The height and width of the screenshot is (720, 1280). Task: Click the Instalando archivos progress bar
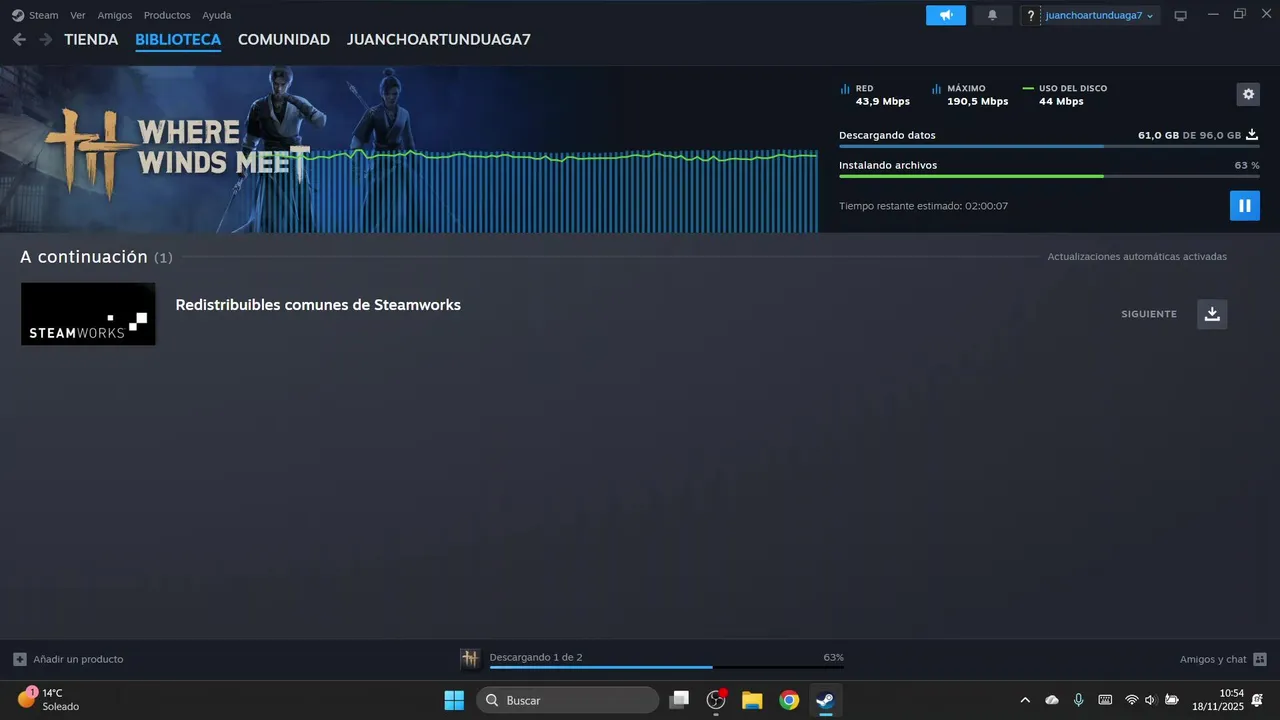(x=1049, y=176)
